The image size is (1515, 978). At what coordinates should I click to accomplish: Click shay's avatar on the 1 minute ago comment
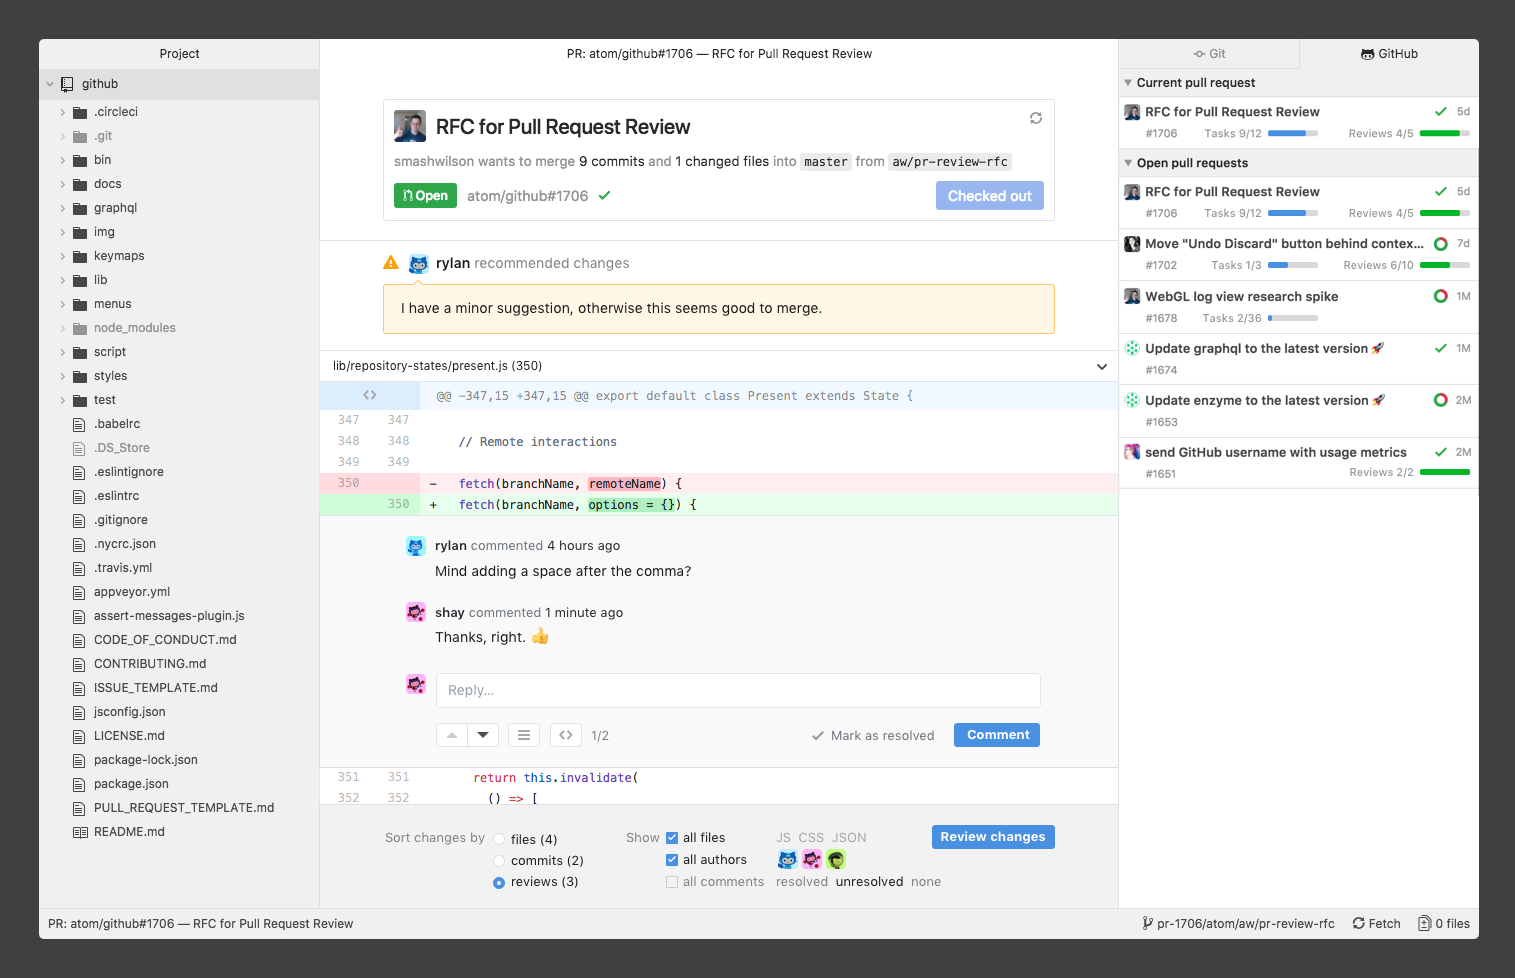click(x=416, y=612)
